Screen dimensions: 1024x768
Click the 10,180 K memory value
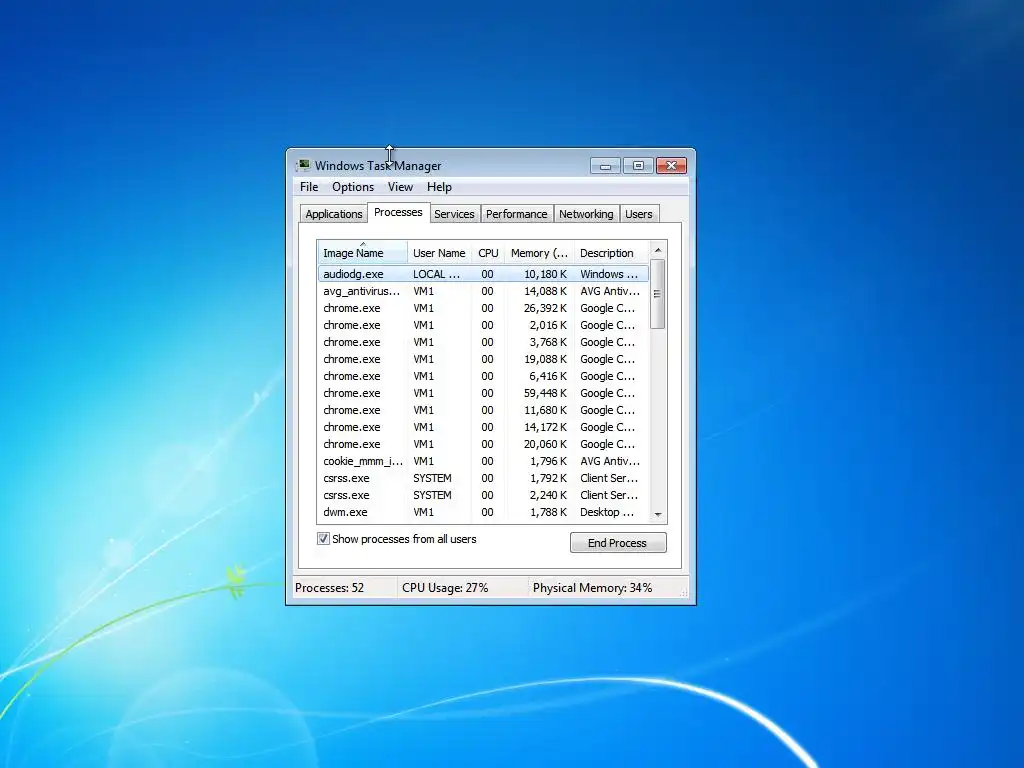[545, 274]
